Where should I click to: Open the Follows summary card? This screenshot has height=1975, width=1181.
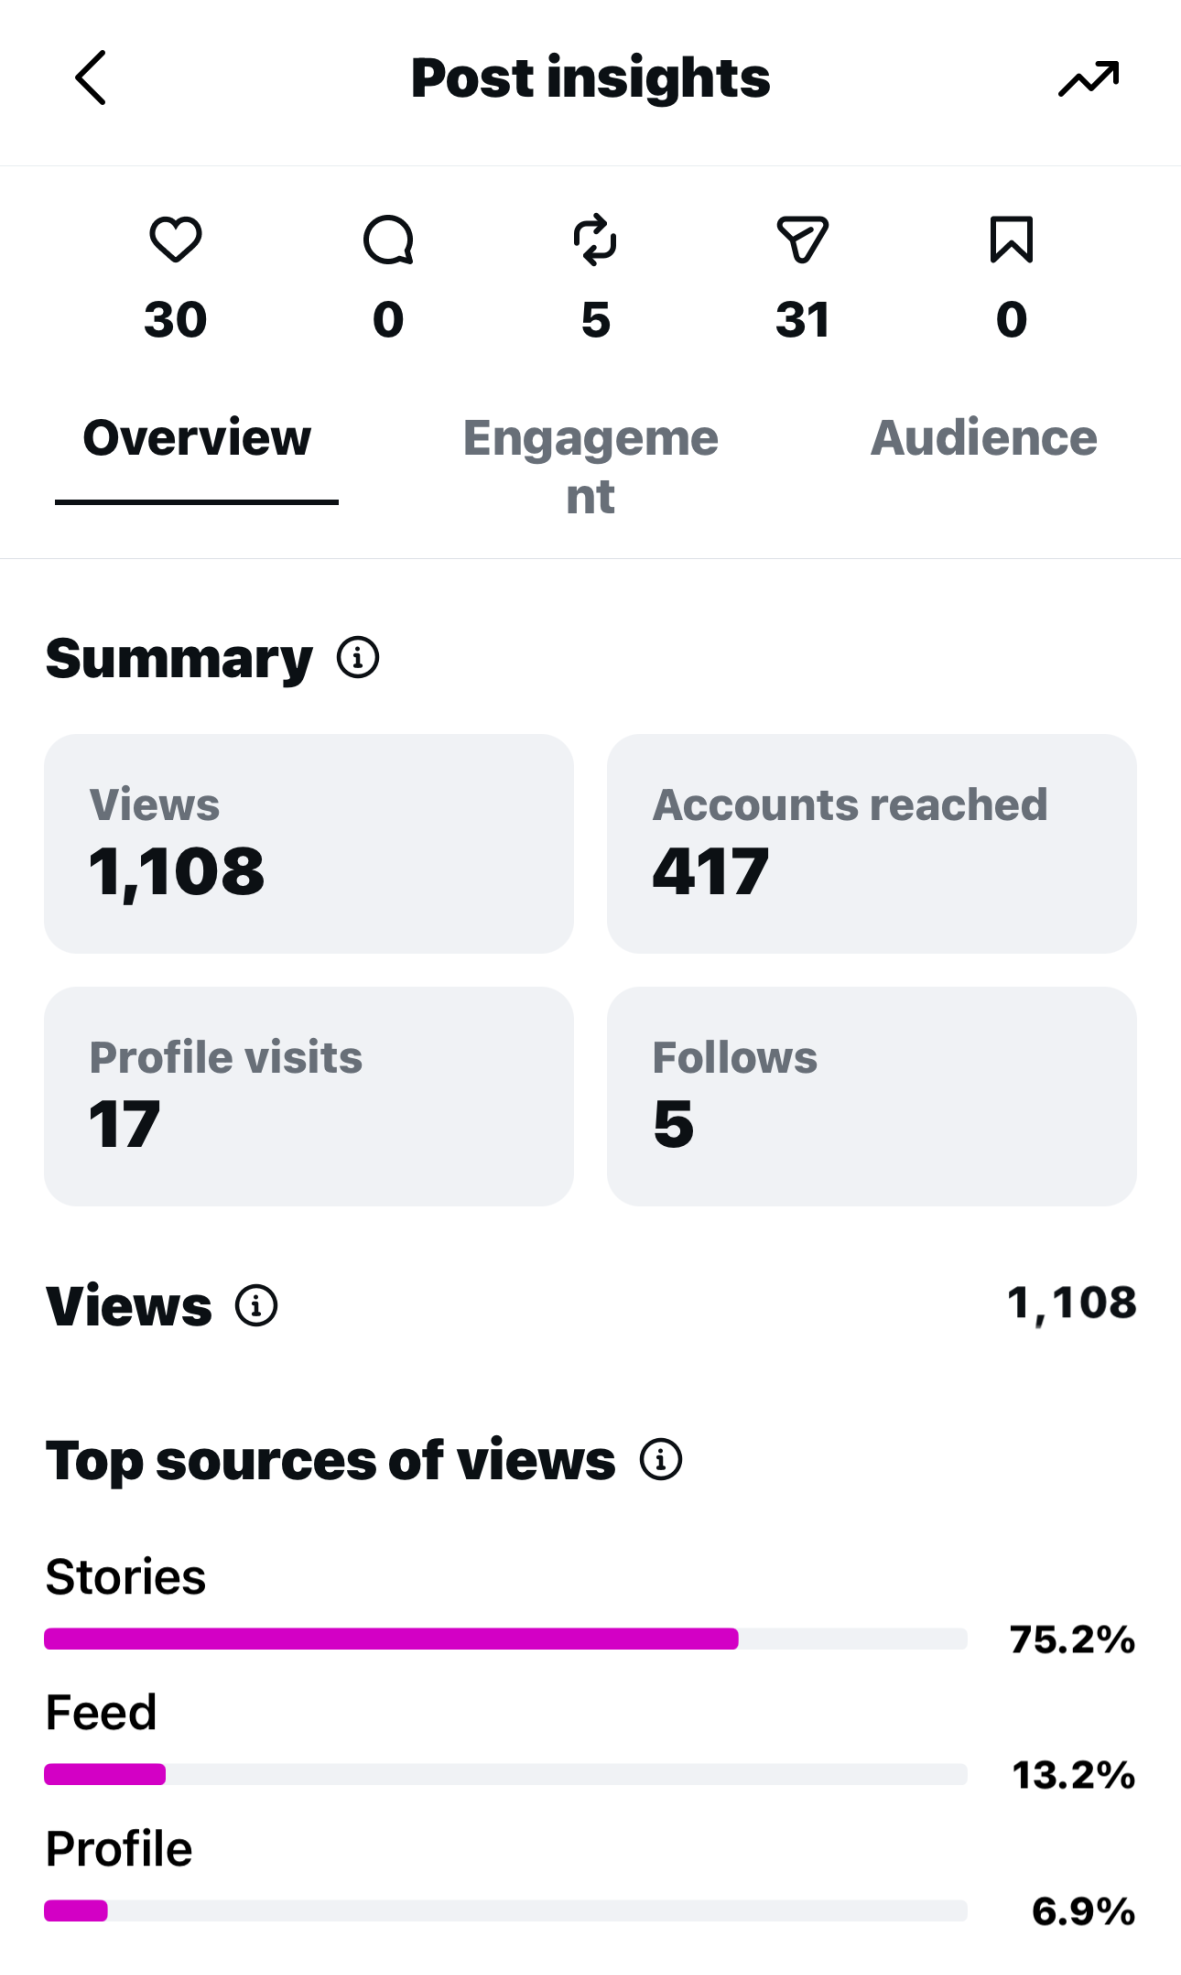(x=871, y=1096)
